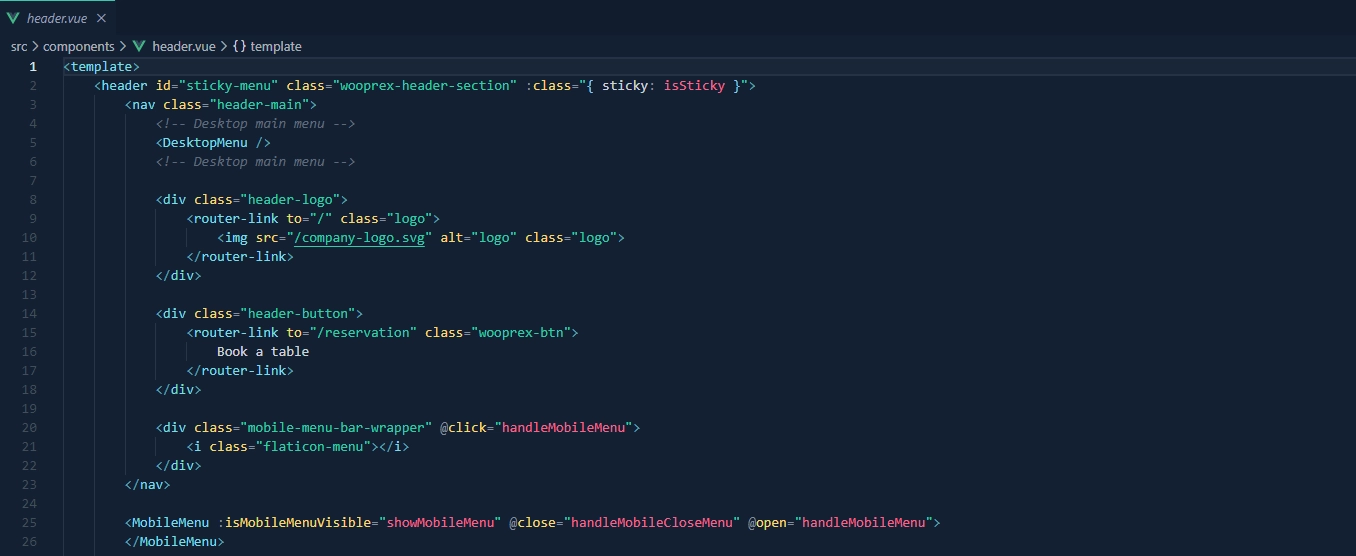
Task: Click the DesktopMenu component tag
Action: tap(213, 142)
